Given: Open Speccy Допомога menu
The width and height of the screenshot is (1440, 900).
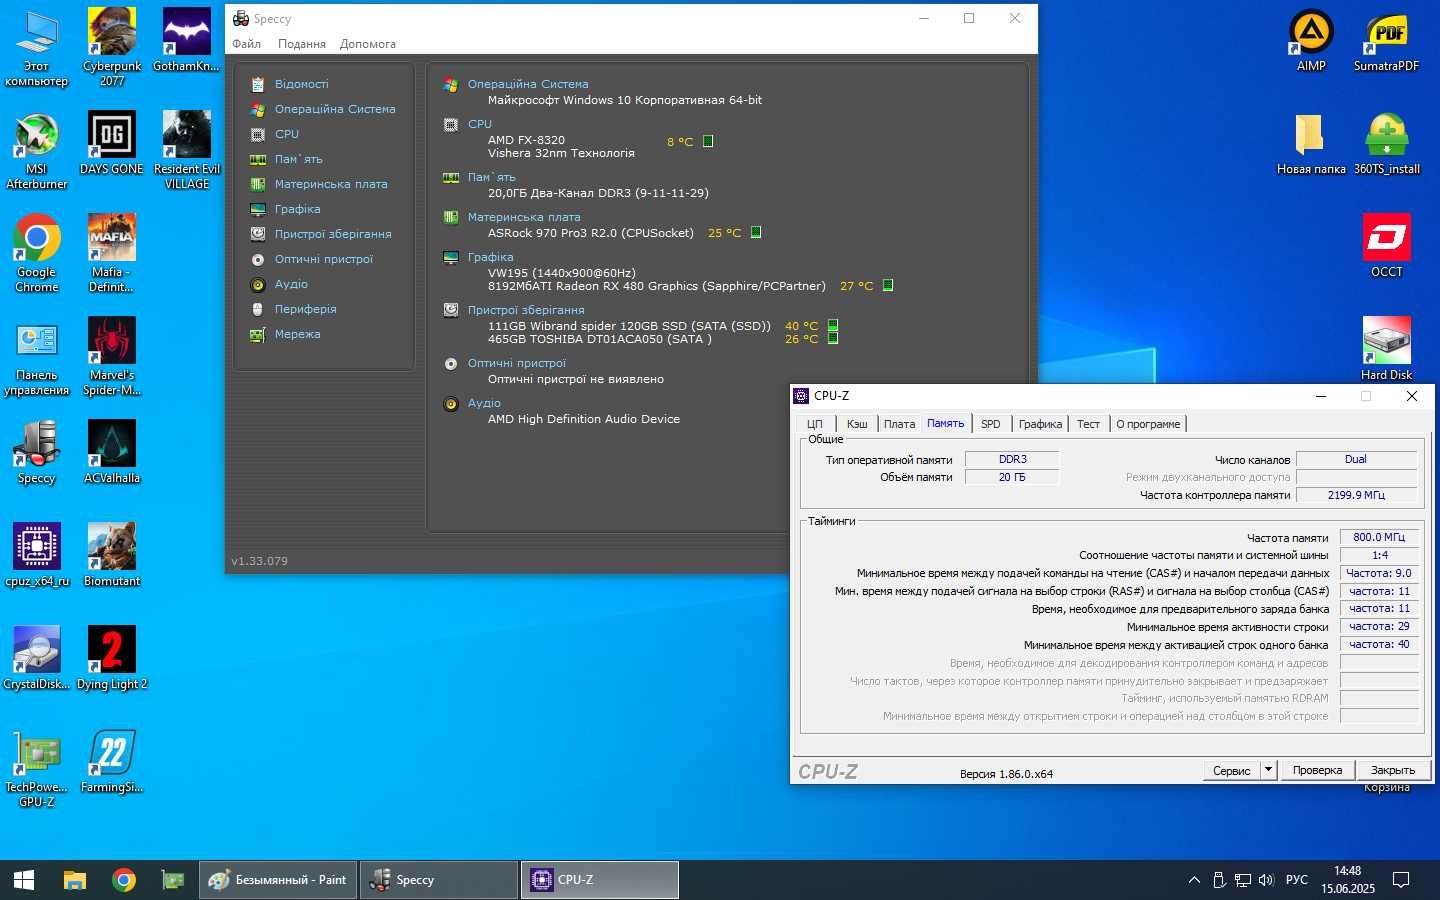Looking at the screenshot, I should coord(367,44).
